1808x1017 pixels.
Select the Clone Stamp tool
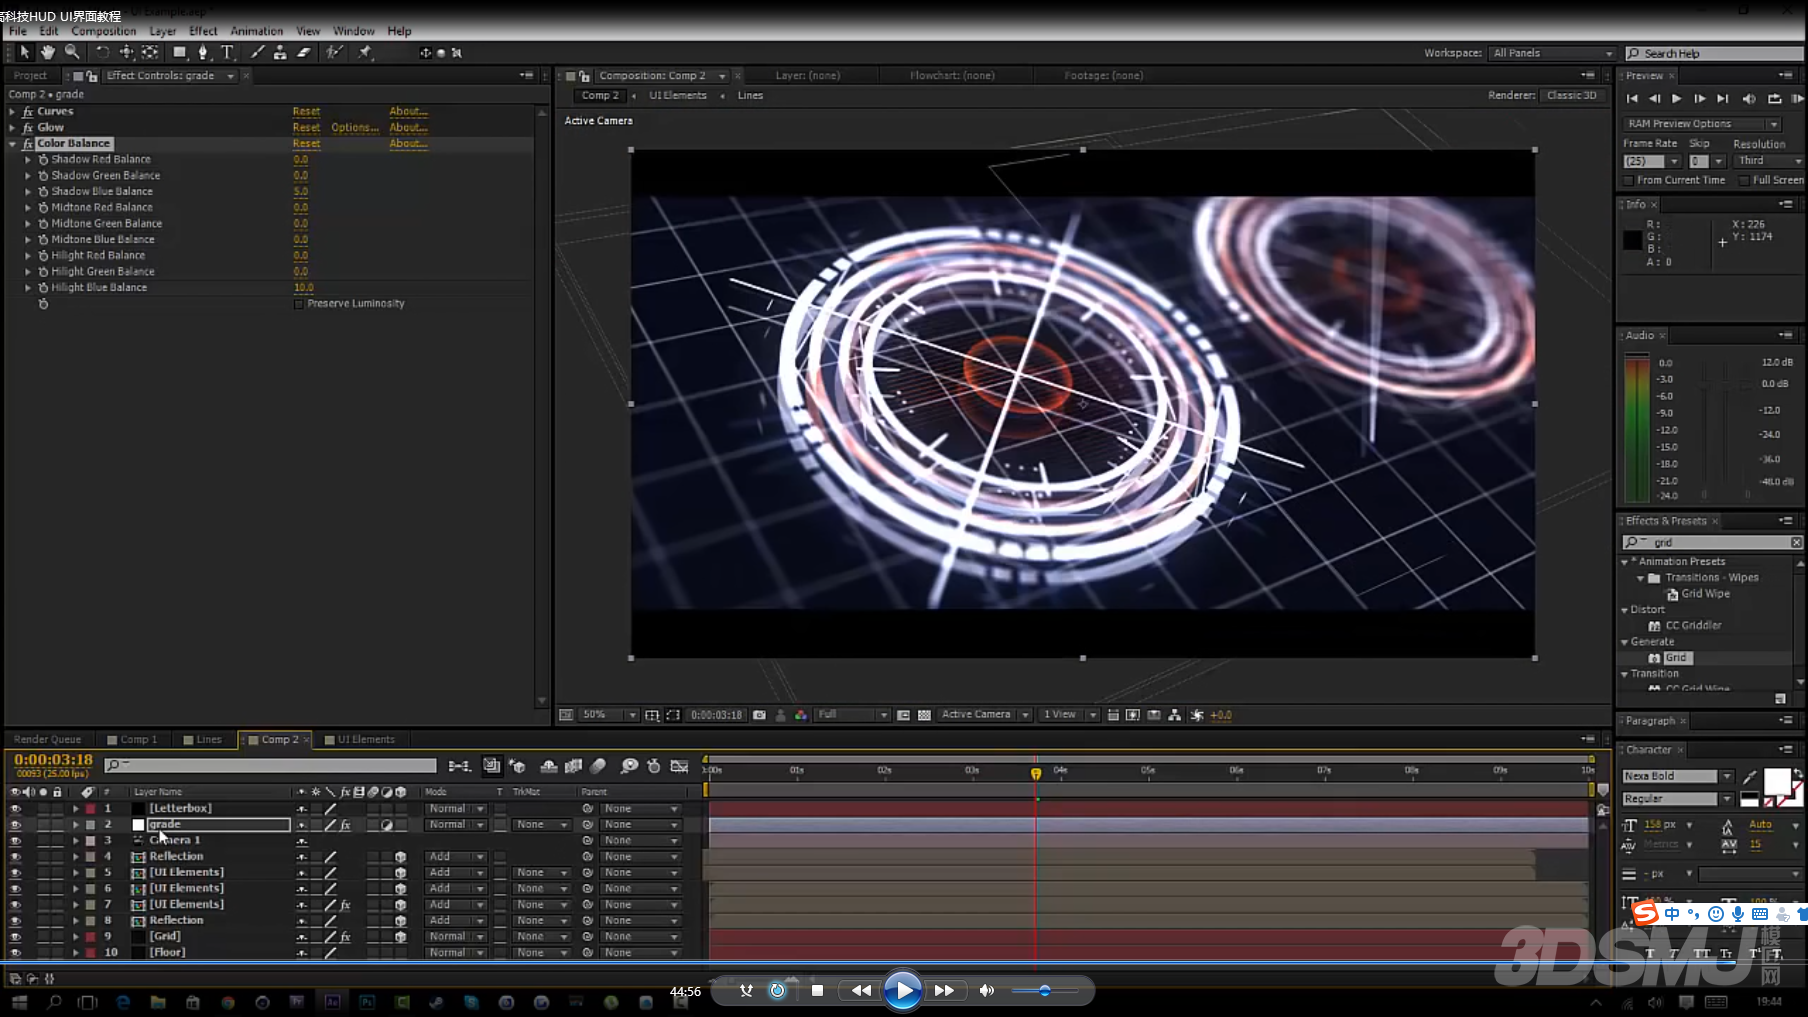point(280,52)
